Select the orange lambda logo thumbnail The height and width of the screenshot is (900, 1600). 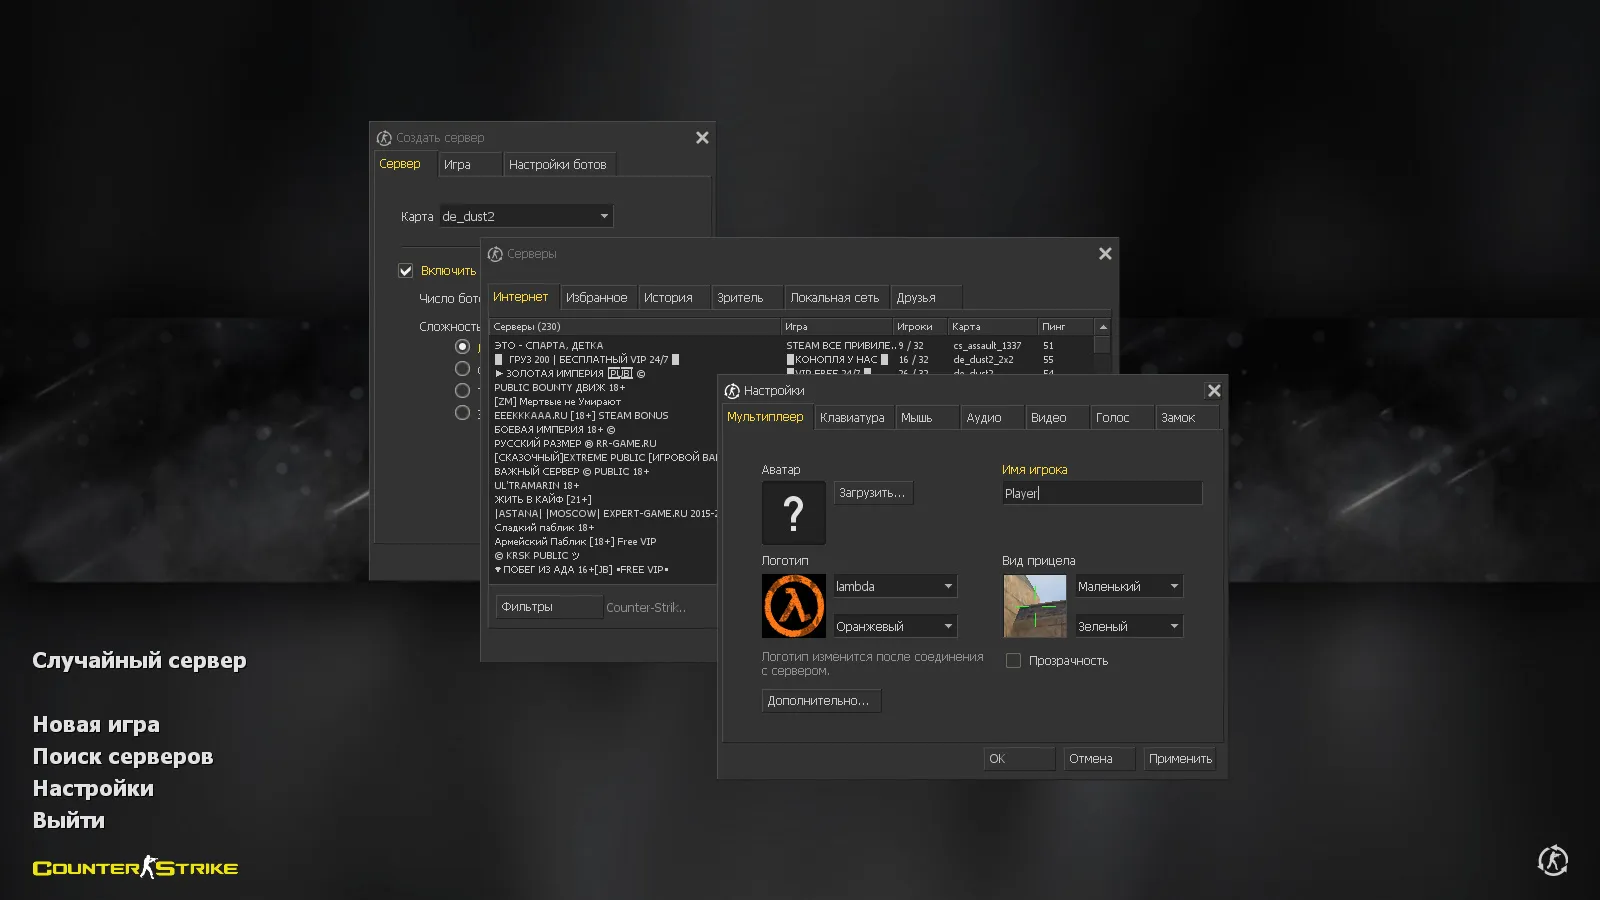tap(793, 605)
